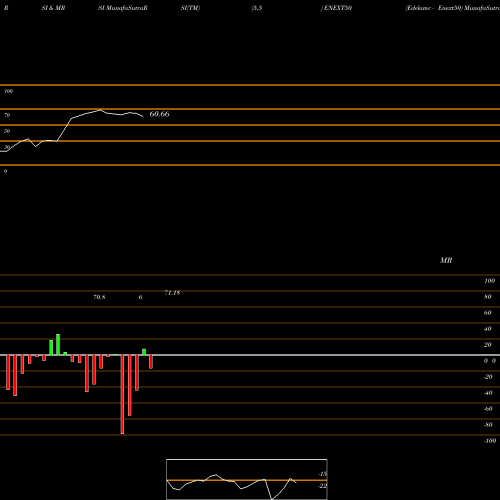Click the tallest green histogram bar
The height and width of the screenshot is (500, 500).
tap(58, 345)
